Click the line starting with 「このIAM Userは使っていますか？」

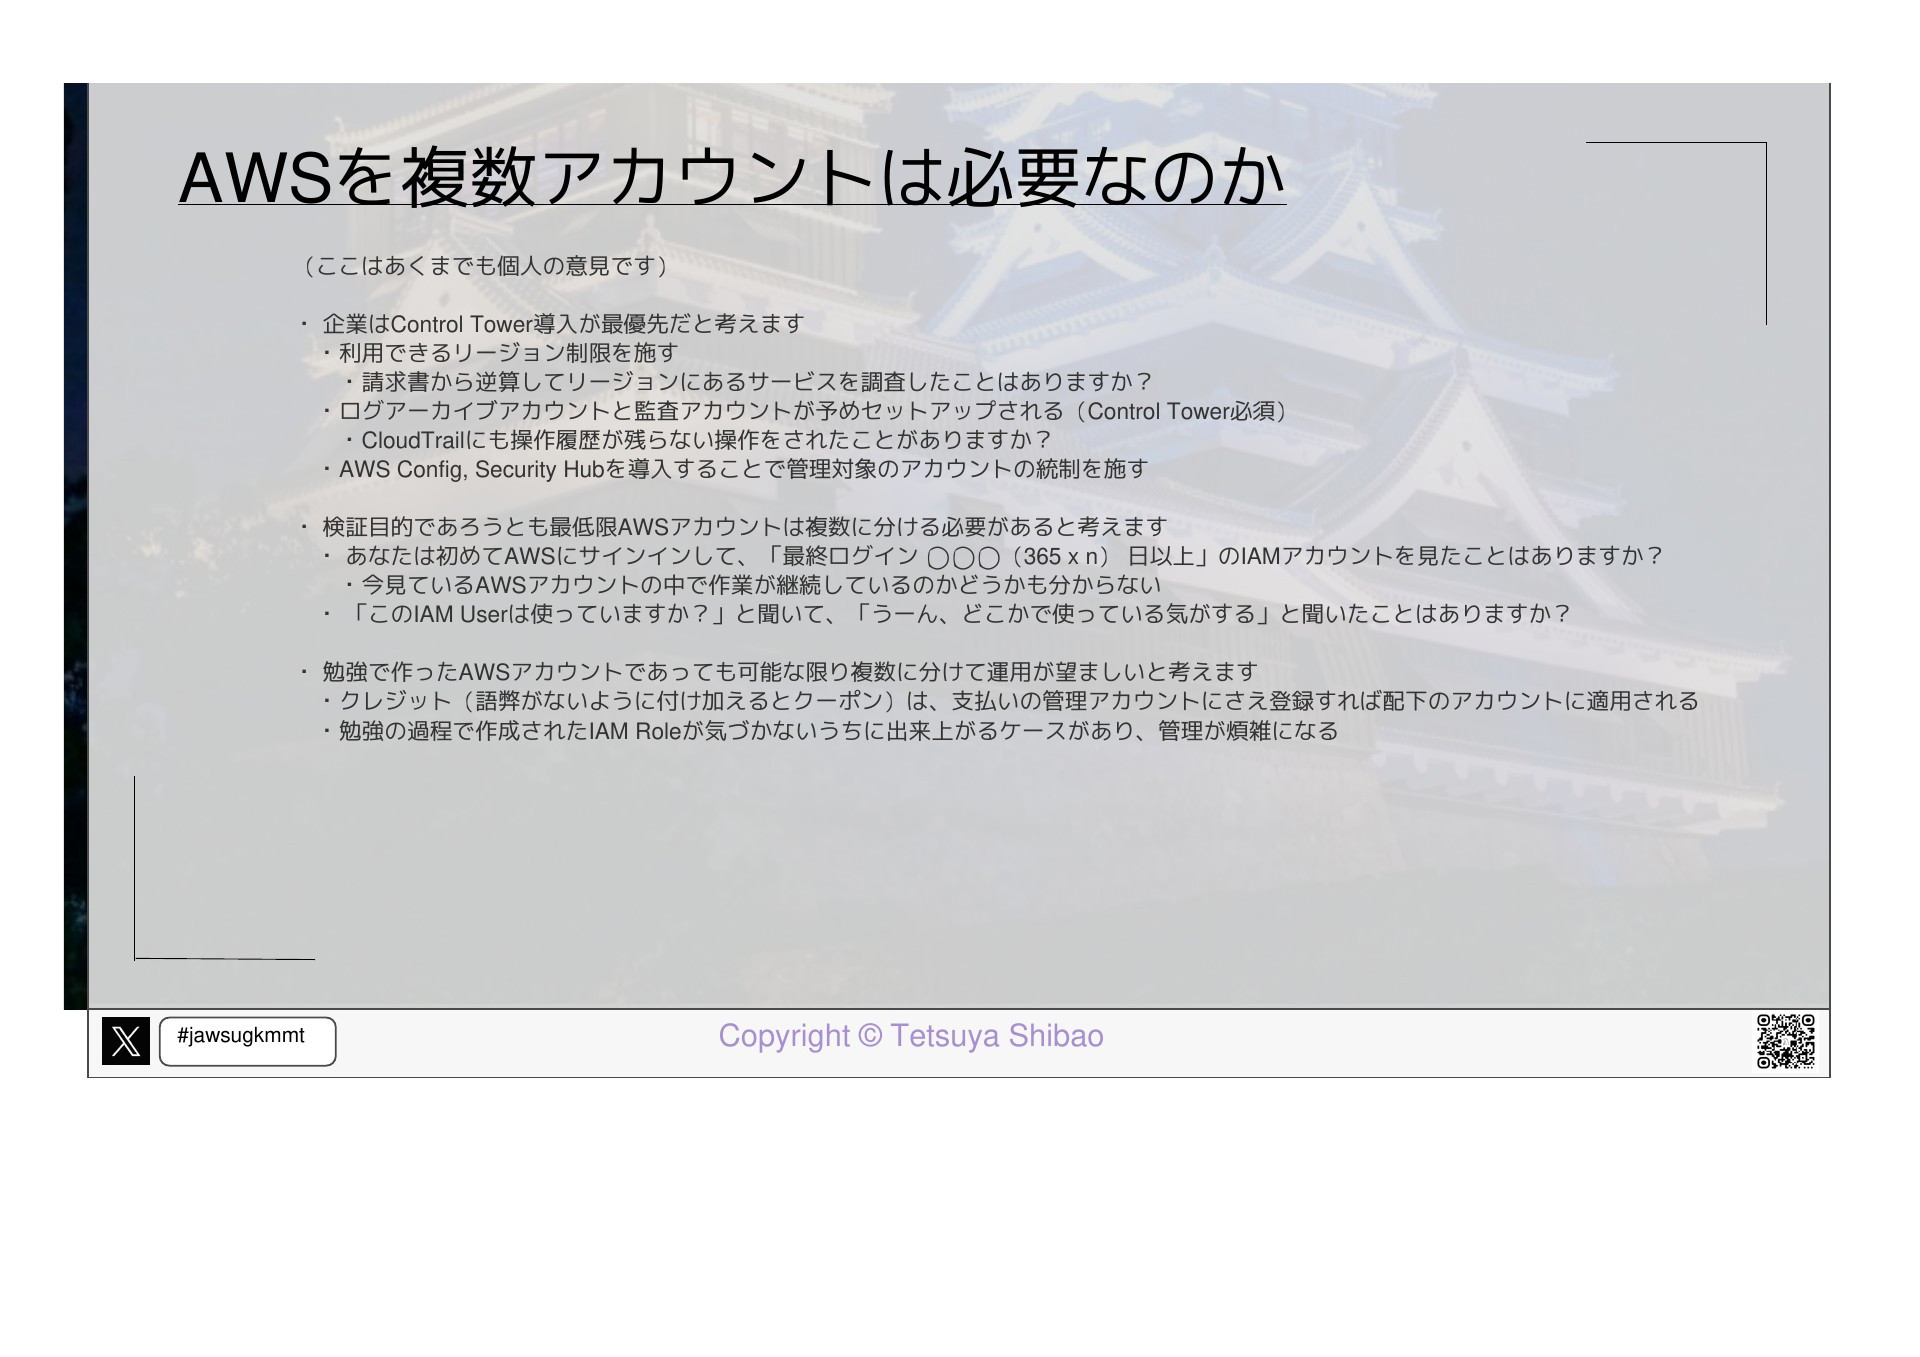(x=948, y=614)
